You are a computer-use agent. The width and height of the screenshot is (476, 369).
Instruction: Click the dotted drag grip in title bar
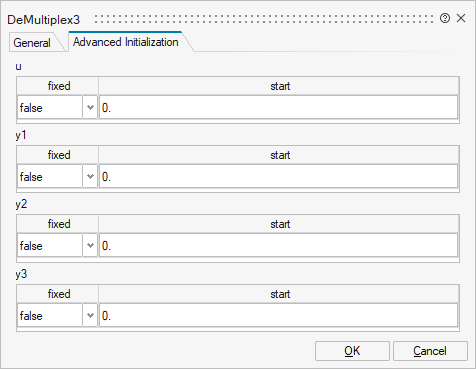point(264,19)
